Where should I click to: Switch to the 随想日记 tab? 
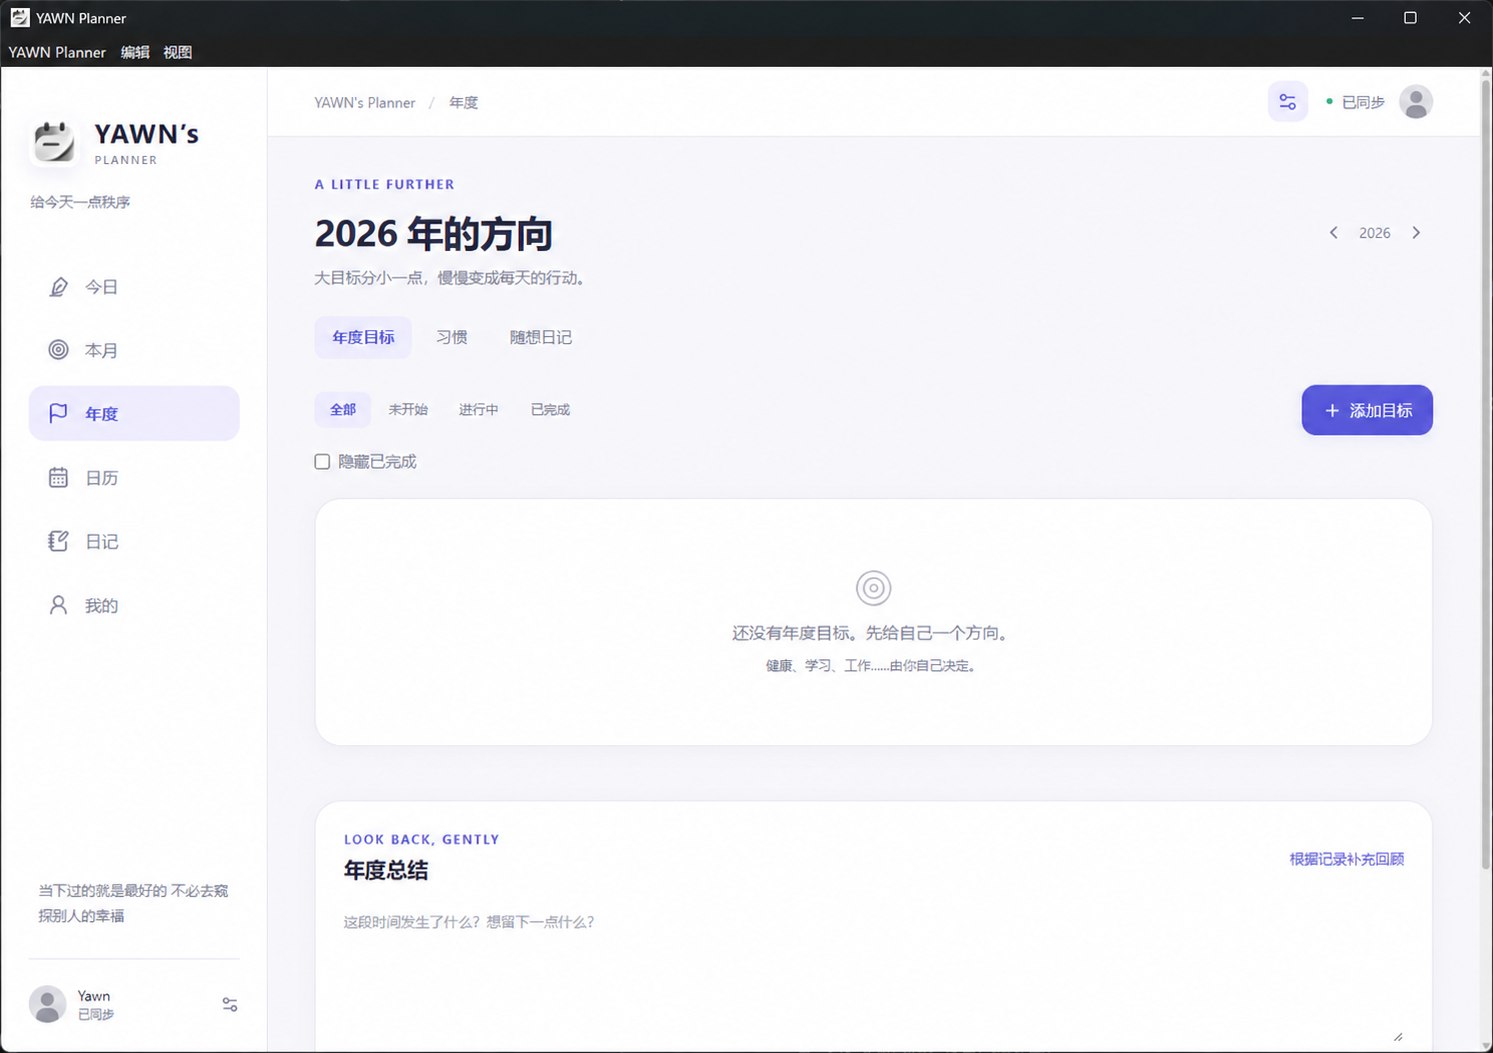pyautogui.click(x=541, y=338)
